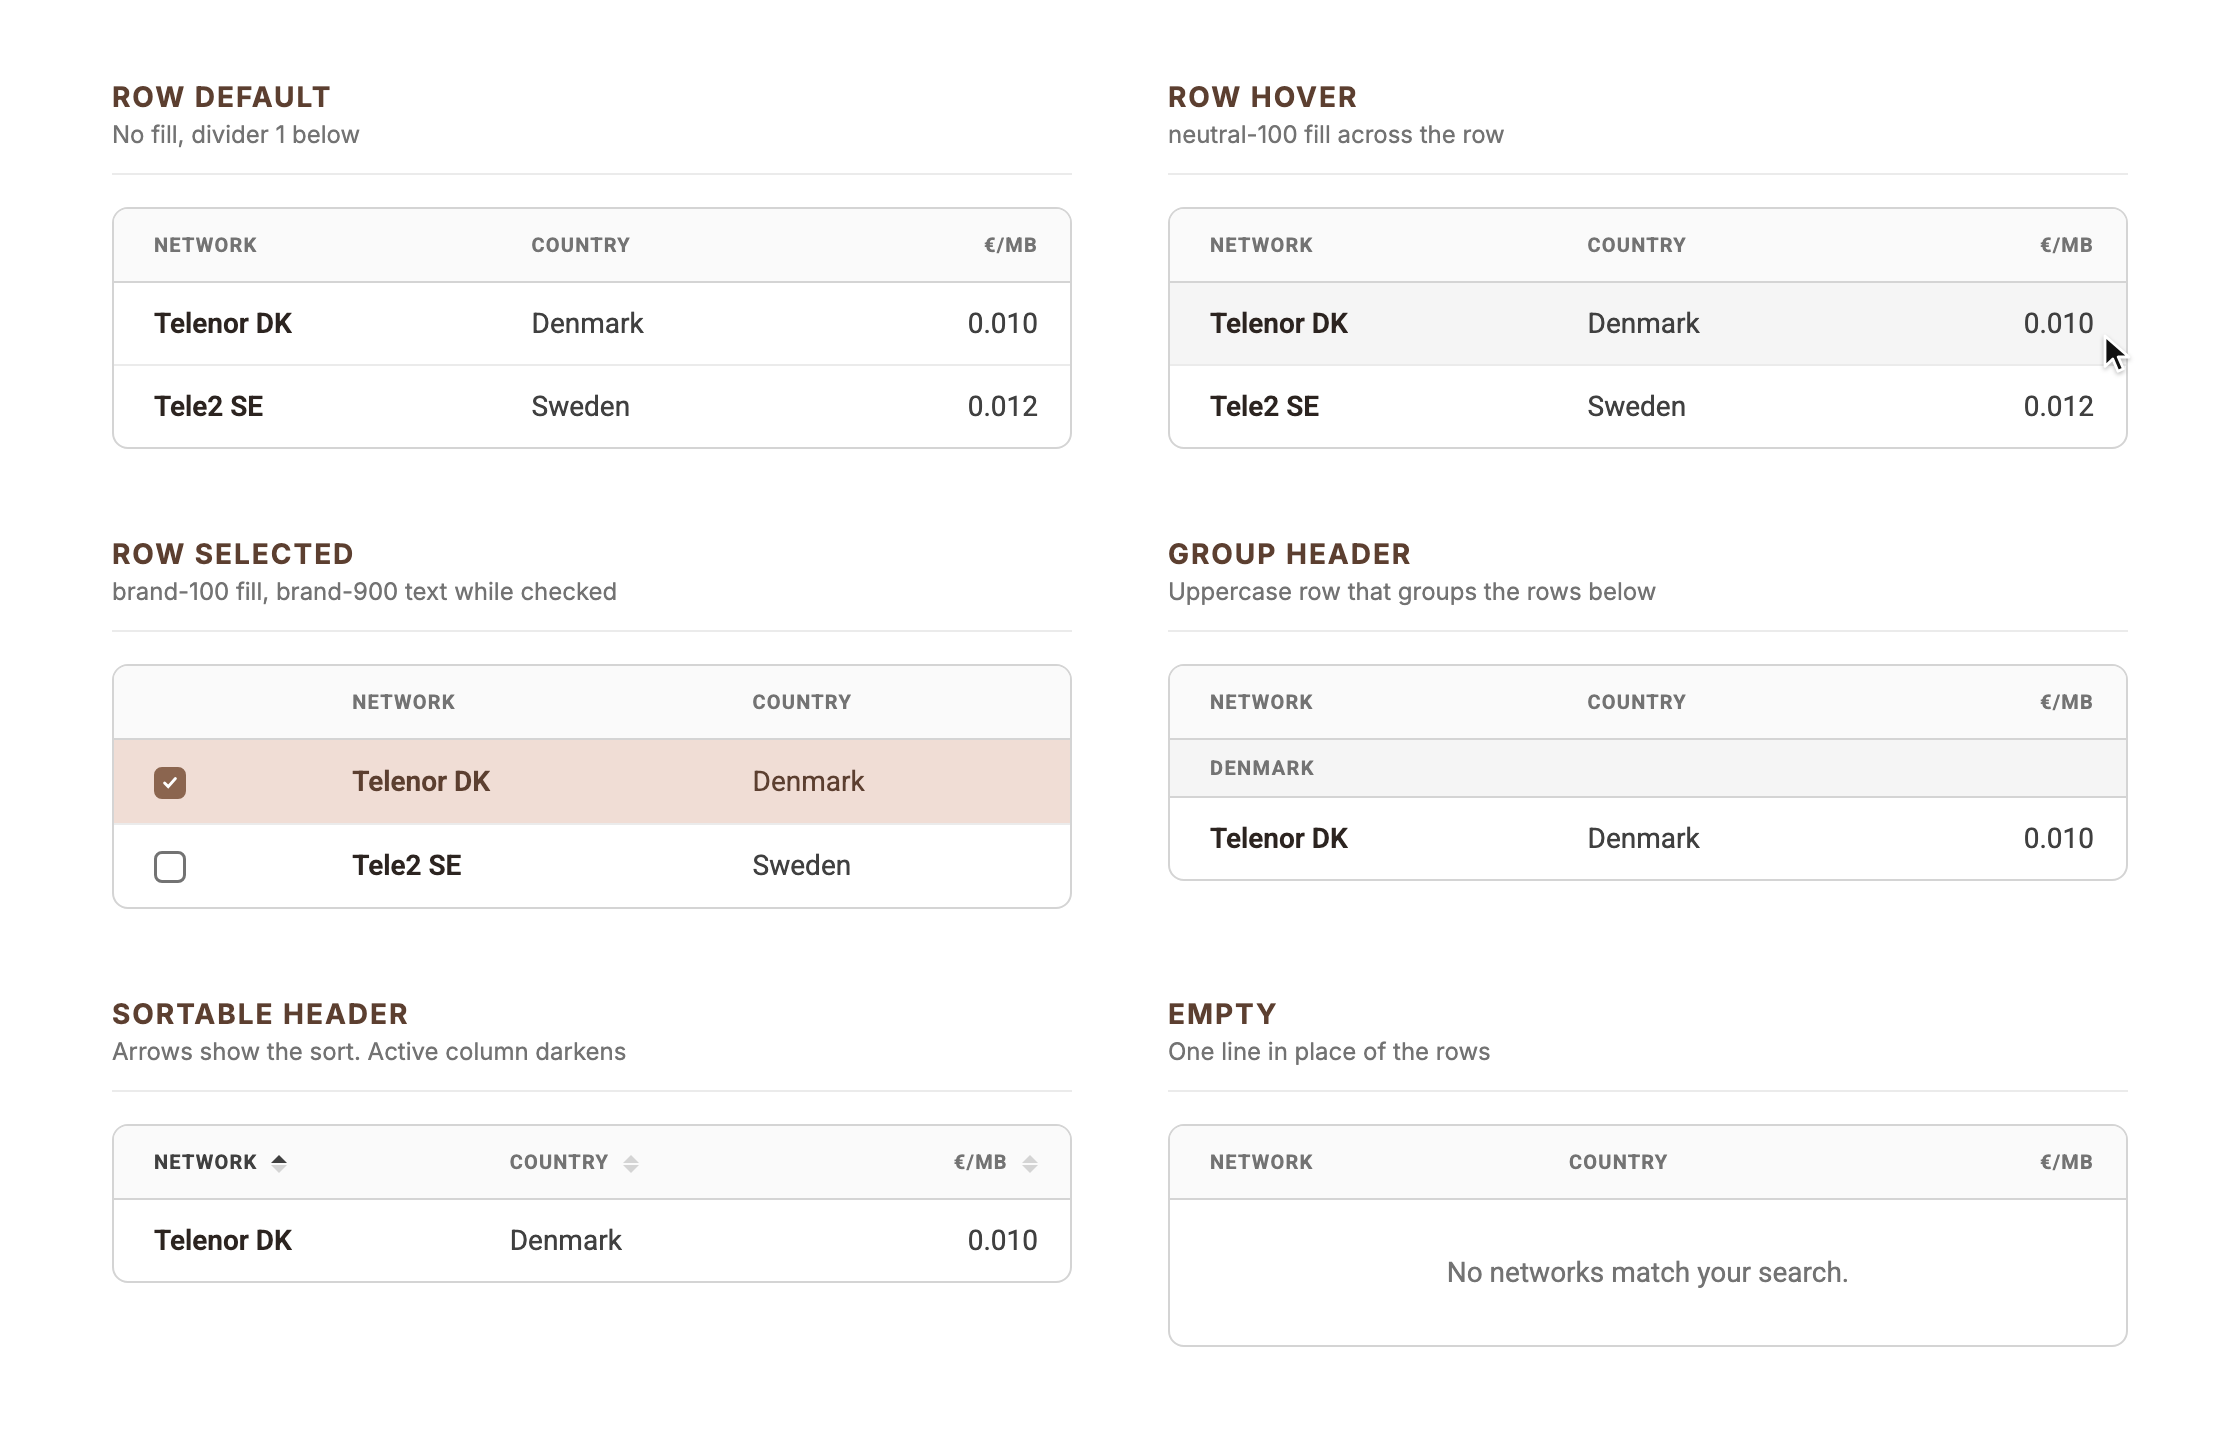Click the COUNTRY column sort arrows
This screenshot has width=2240, height=1442.
[631, 1163]
